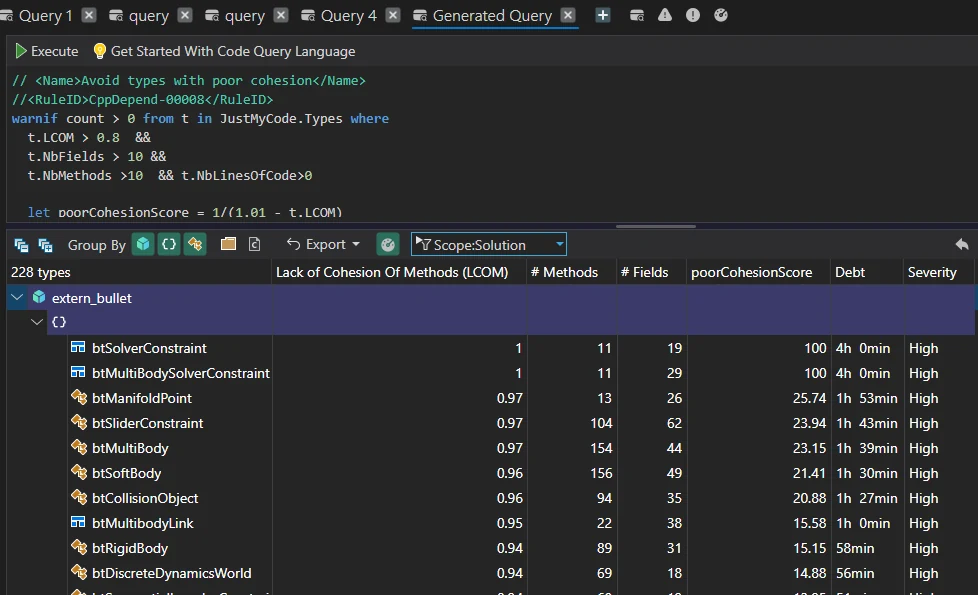Click the folder icon in results toolbar
The image size is (978, 595).
point(228,244)
